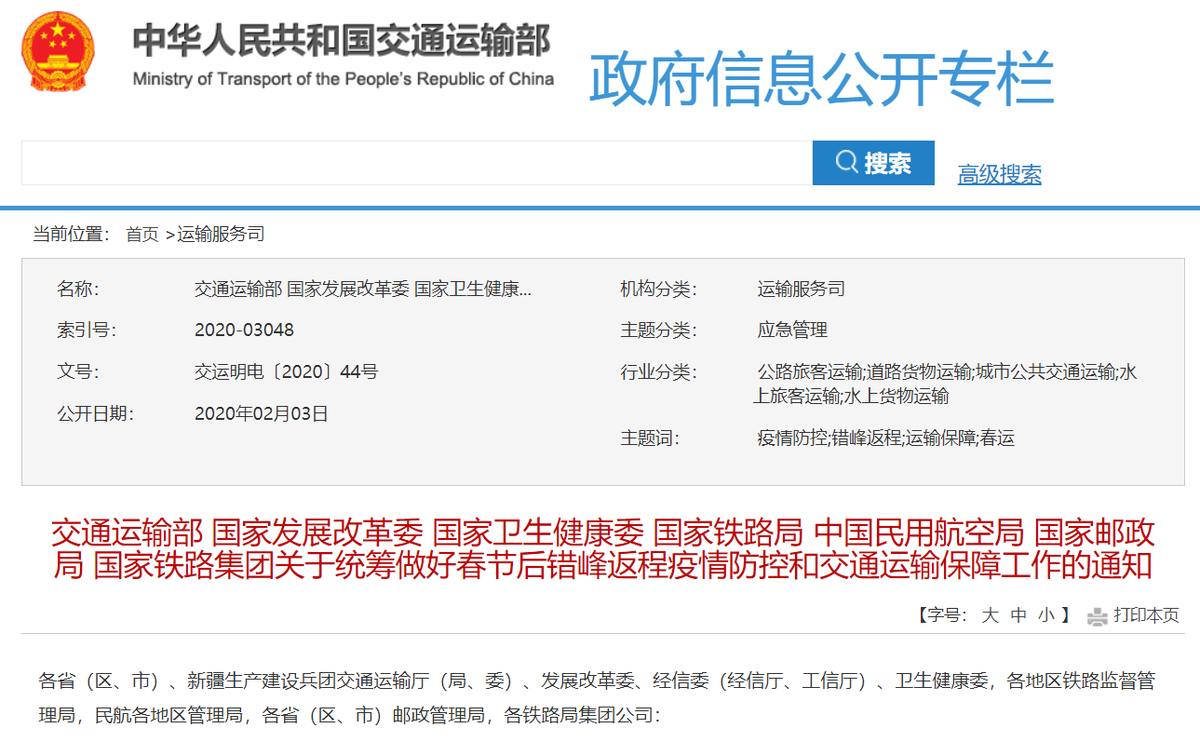Open 运输服务司 breadcrumb link
Viewport: 1200px width, 755px height.
click(221, 234)
